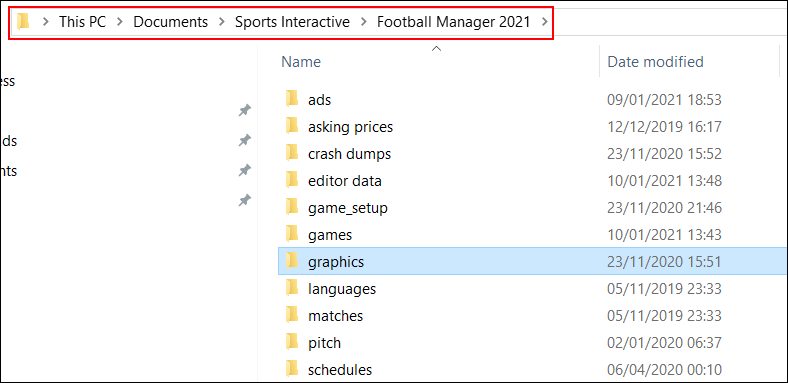Viewport: 788px width, 383px height.
Task: Select the game_setup folder name
Action: coord(348,208)
